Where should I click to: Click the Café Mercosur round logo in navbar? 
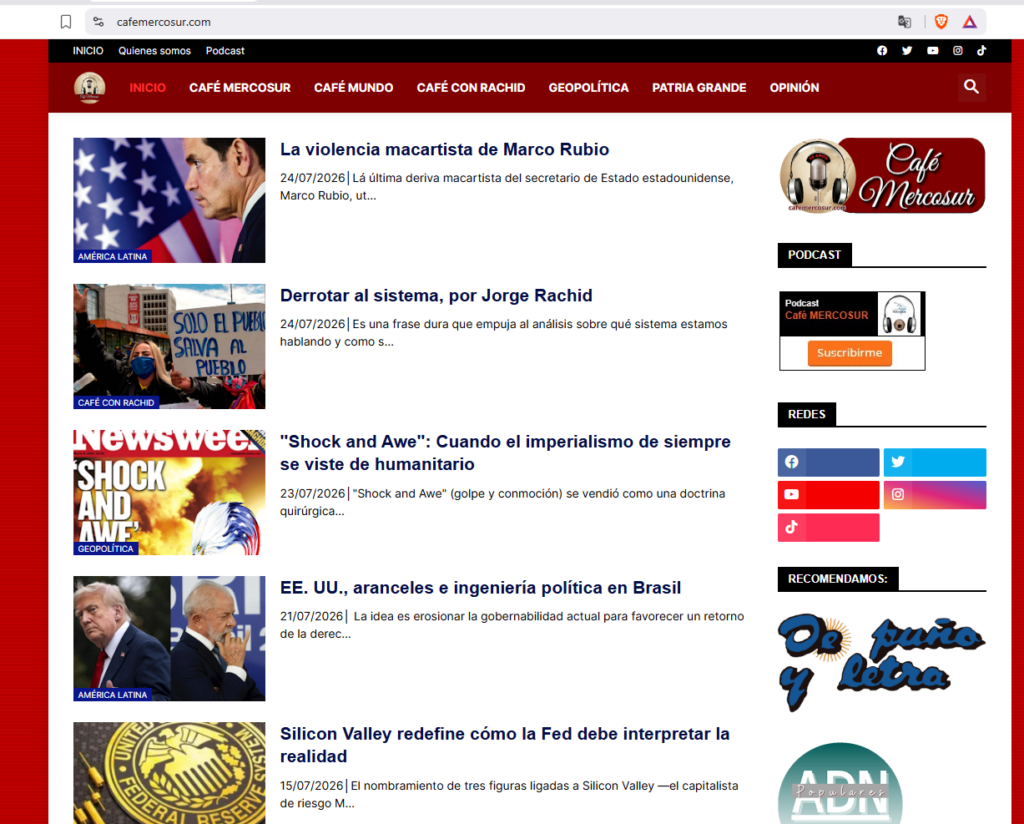[89, 87]
